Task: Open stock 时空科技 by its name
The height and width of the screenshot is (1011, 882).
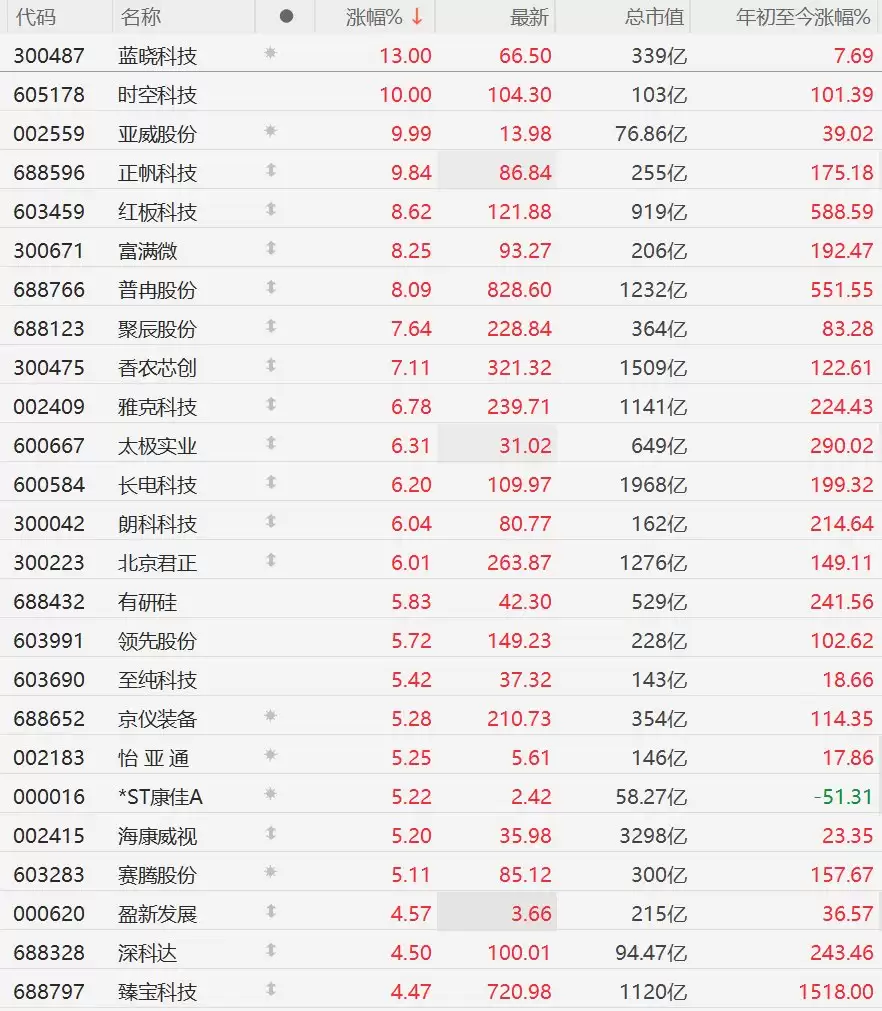Action: [157, 95]
